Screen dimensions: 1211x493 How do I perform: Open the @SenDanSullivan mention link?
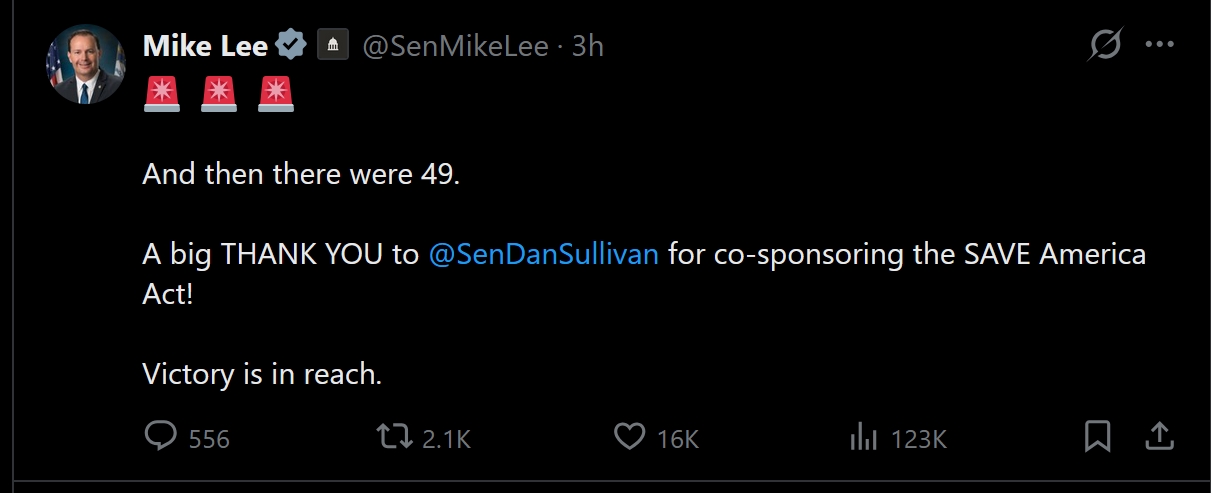[543, 254]
